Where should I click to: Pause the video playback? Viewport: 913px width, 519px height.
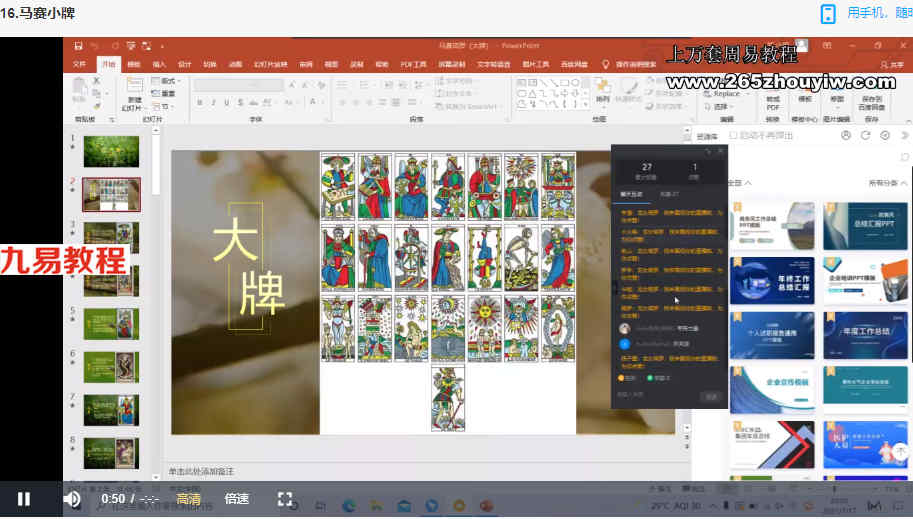(23, 499)
